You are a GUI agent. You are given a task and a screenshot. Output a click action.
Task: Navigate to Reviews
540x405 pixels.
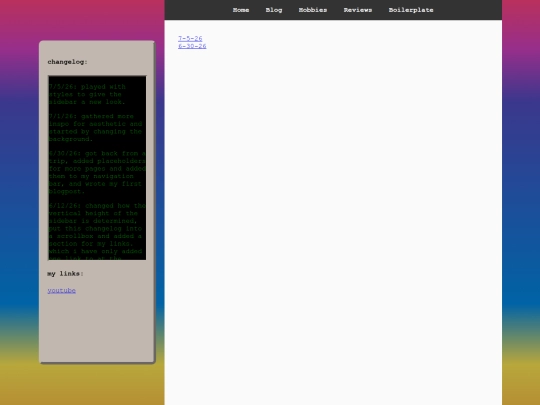tap(358, 10)
